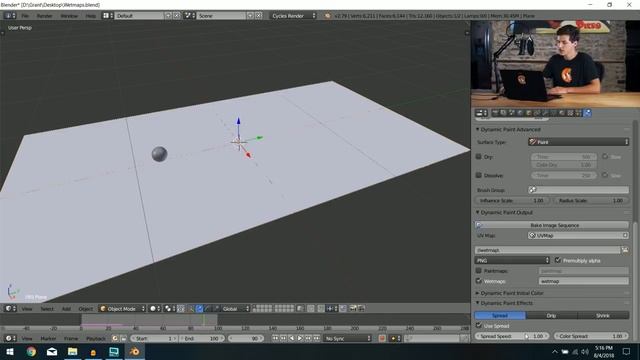The height and width of the screenshot is (360, 640).
Task: Enable the Dry checkbox
Action: (479, 156)
